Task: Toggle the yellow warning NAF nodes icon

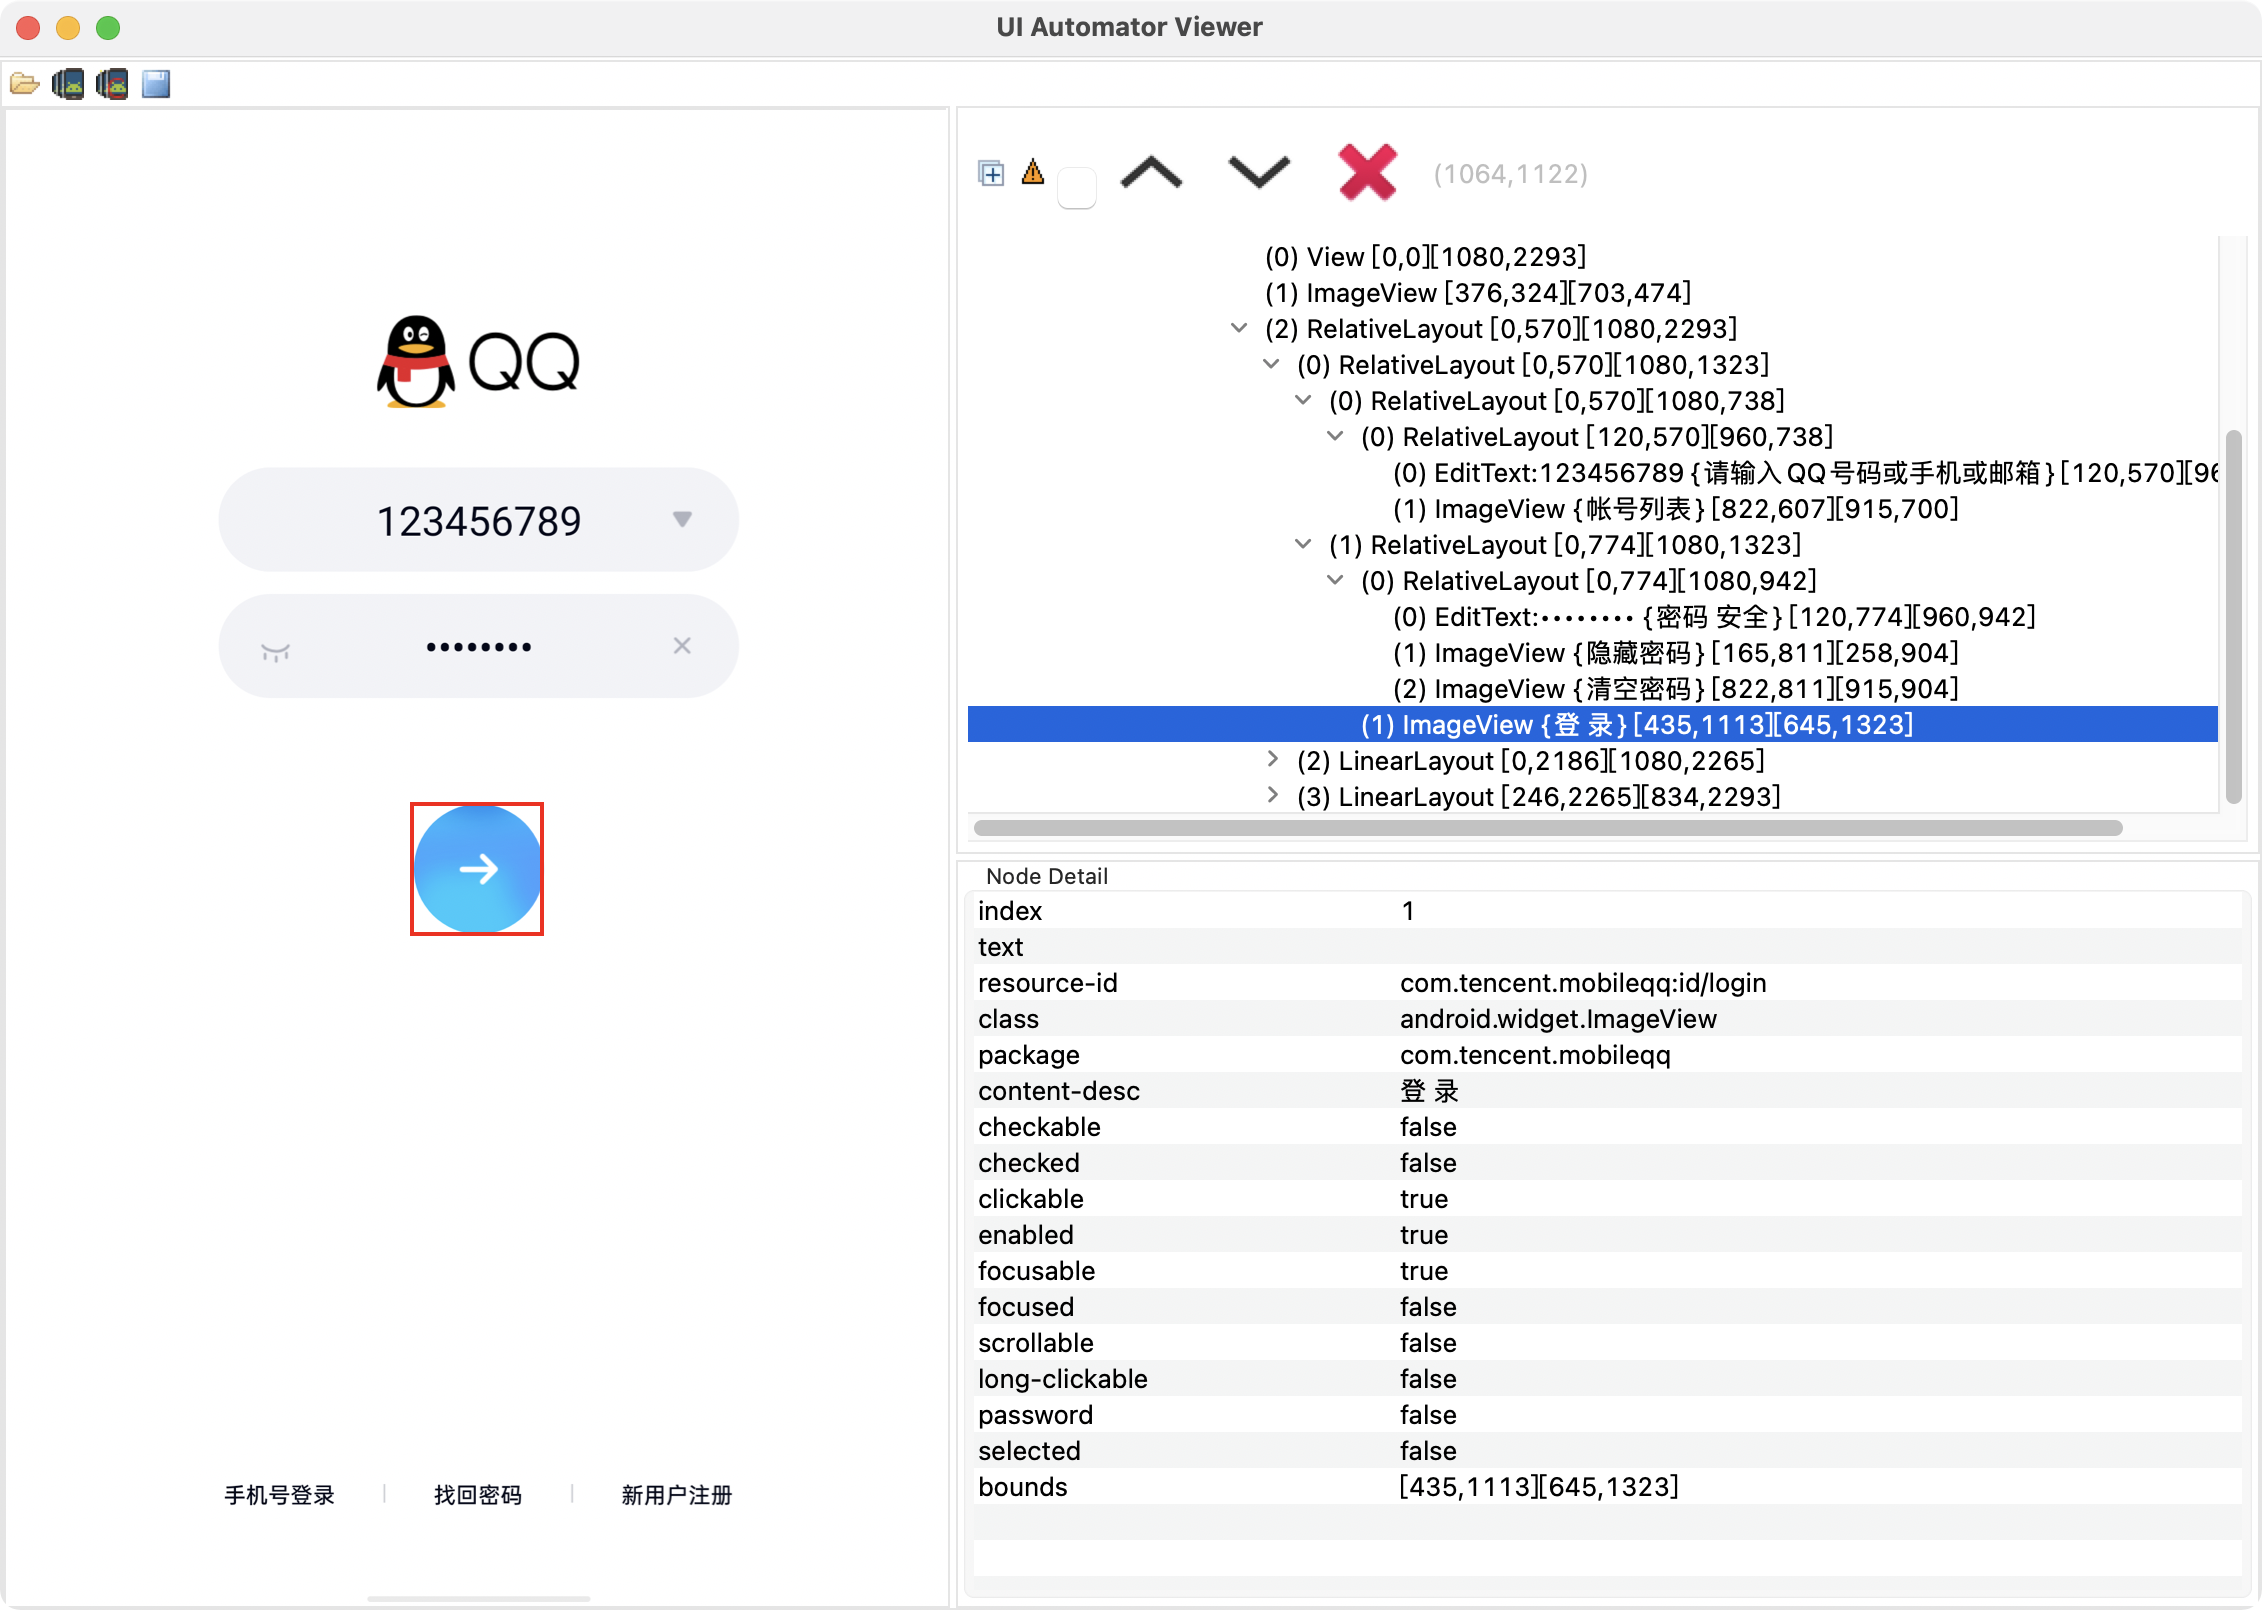Action: 1033,172
